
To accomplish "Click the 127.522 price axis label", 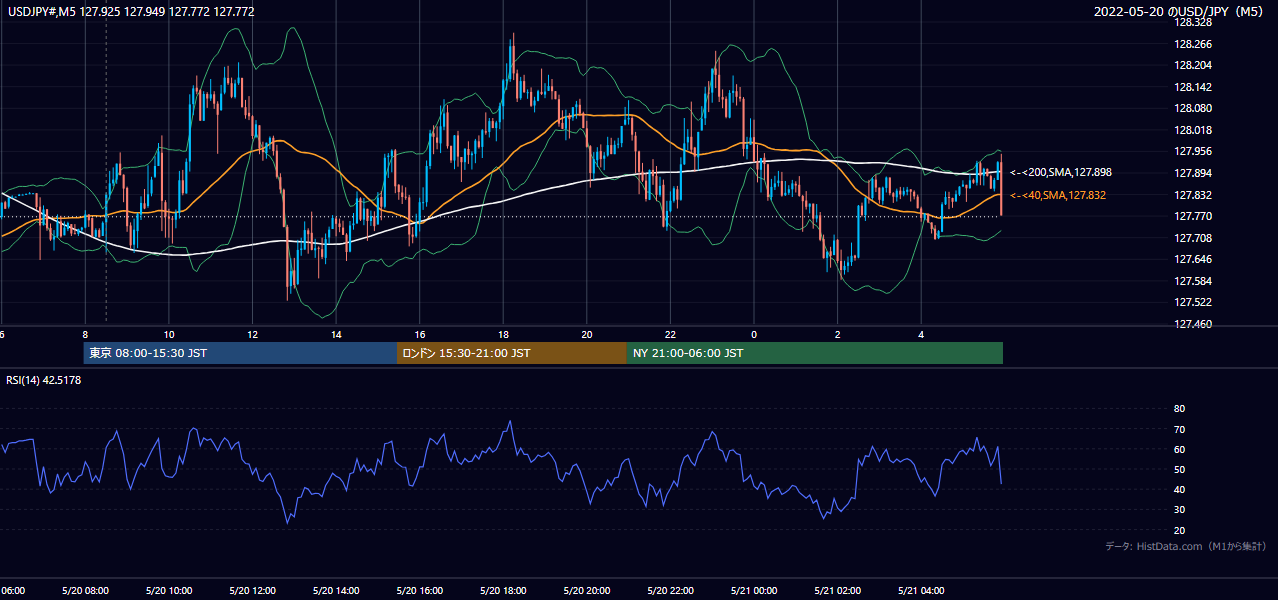I will [1194, 302].
